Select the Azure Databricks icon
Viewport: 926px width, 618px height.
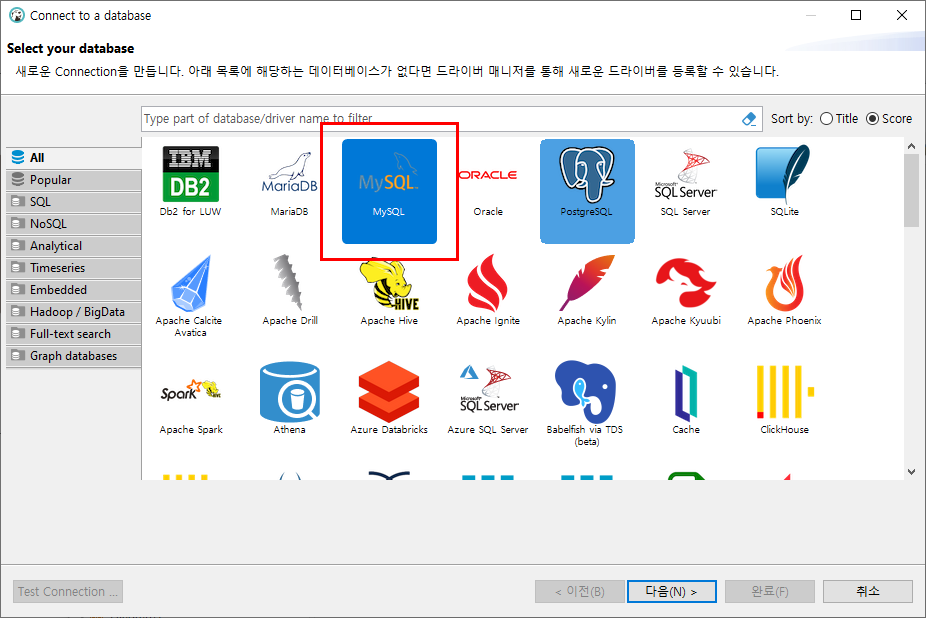(x=389, y=391)
